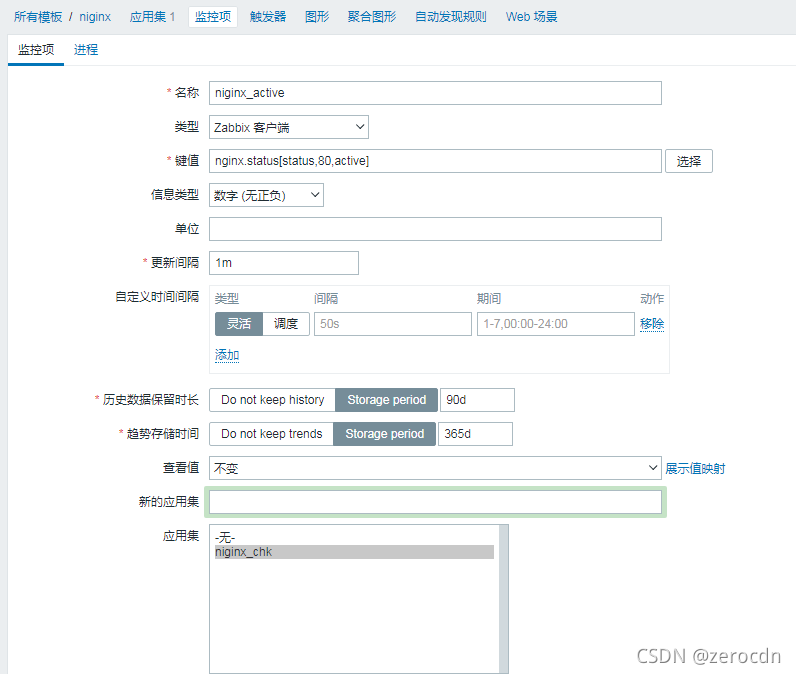Open the 所有模板 breadcrumb link
This screenshot has height=674, width=796.
tap(38, 17)
